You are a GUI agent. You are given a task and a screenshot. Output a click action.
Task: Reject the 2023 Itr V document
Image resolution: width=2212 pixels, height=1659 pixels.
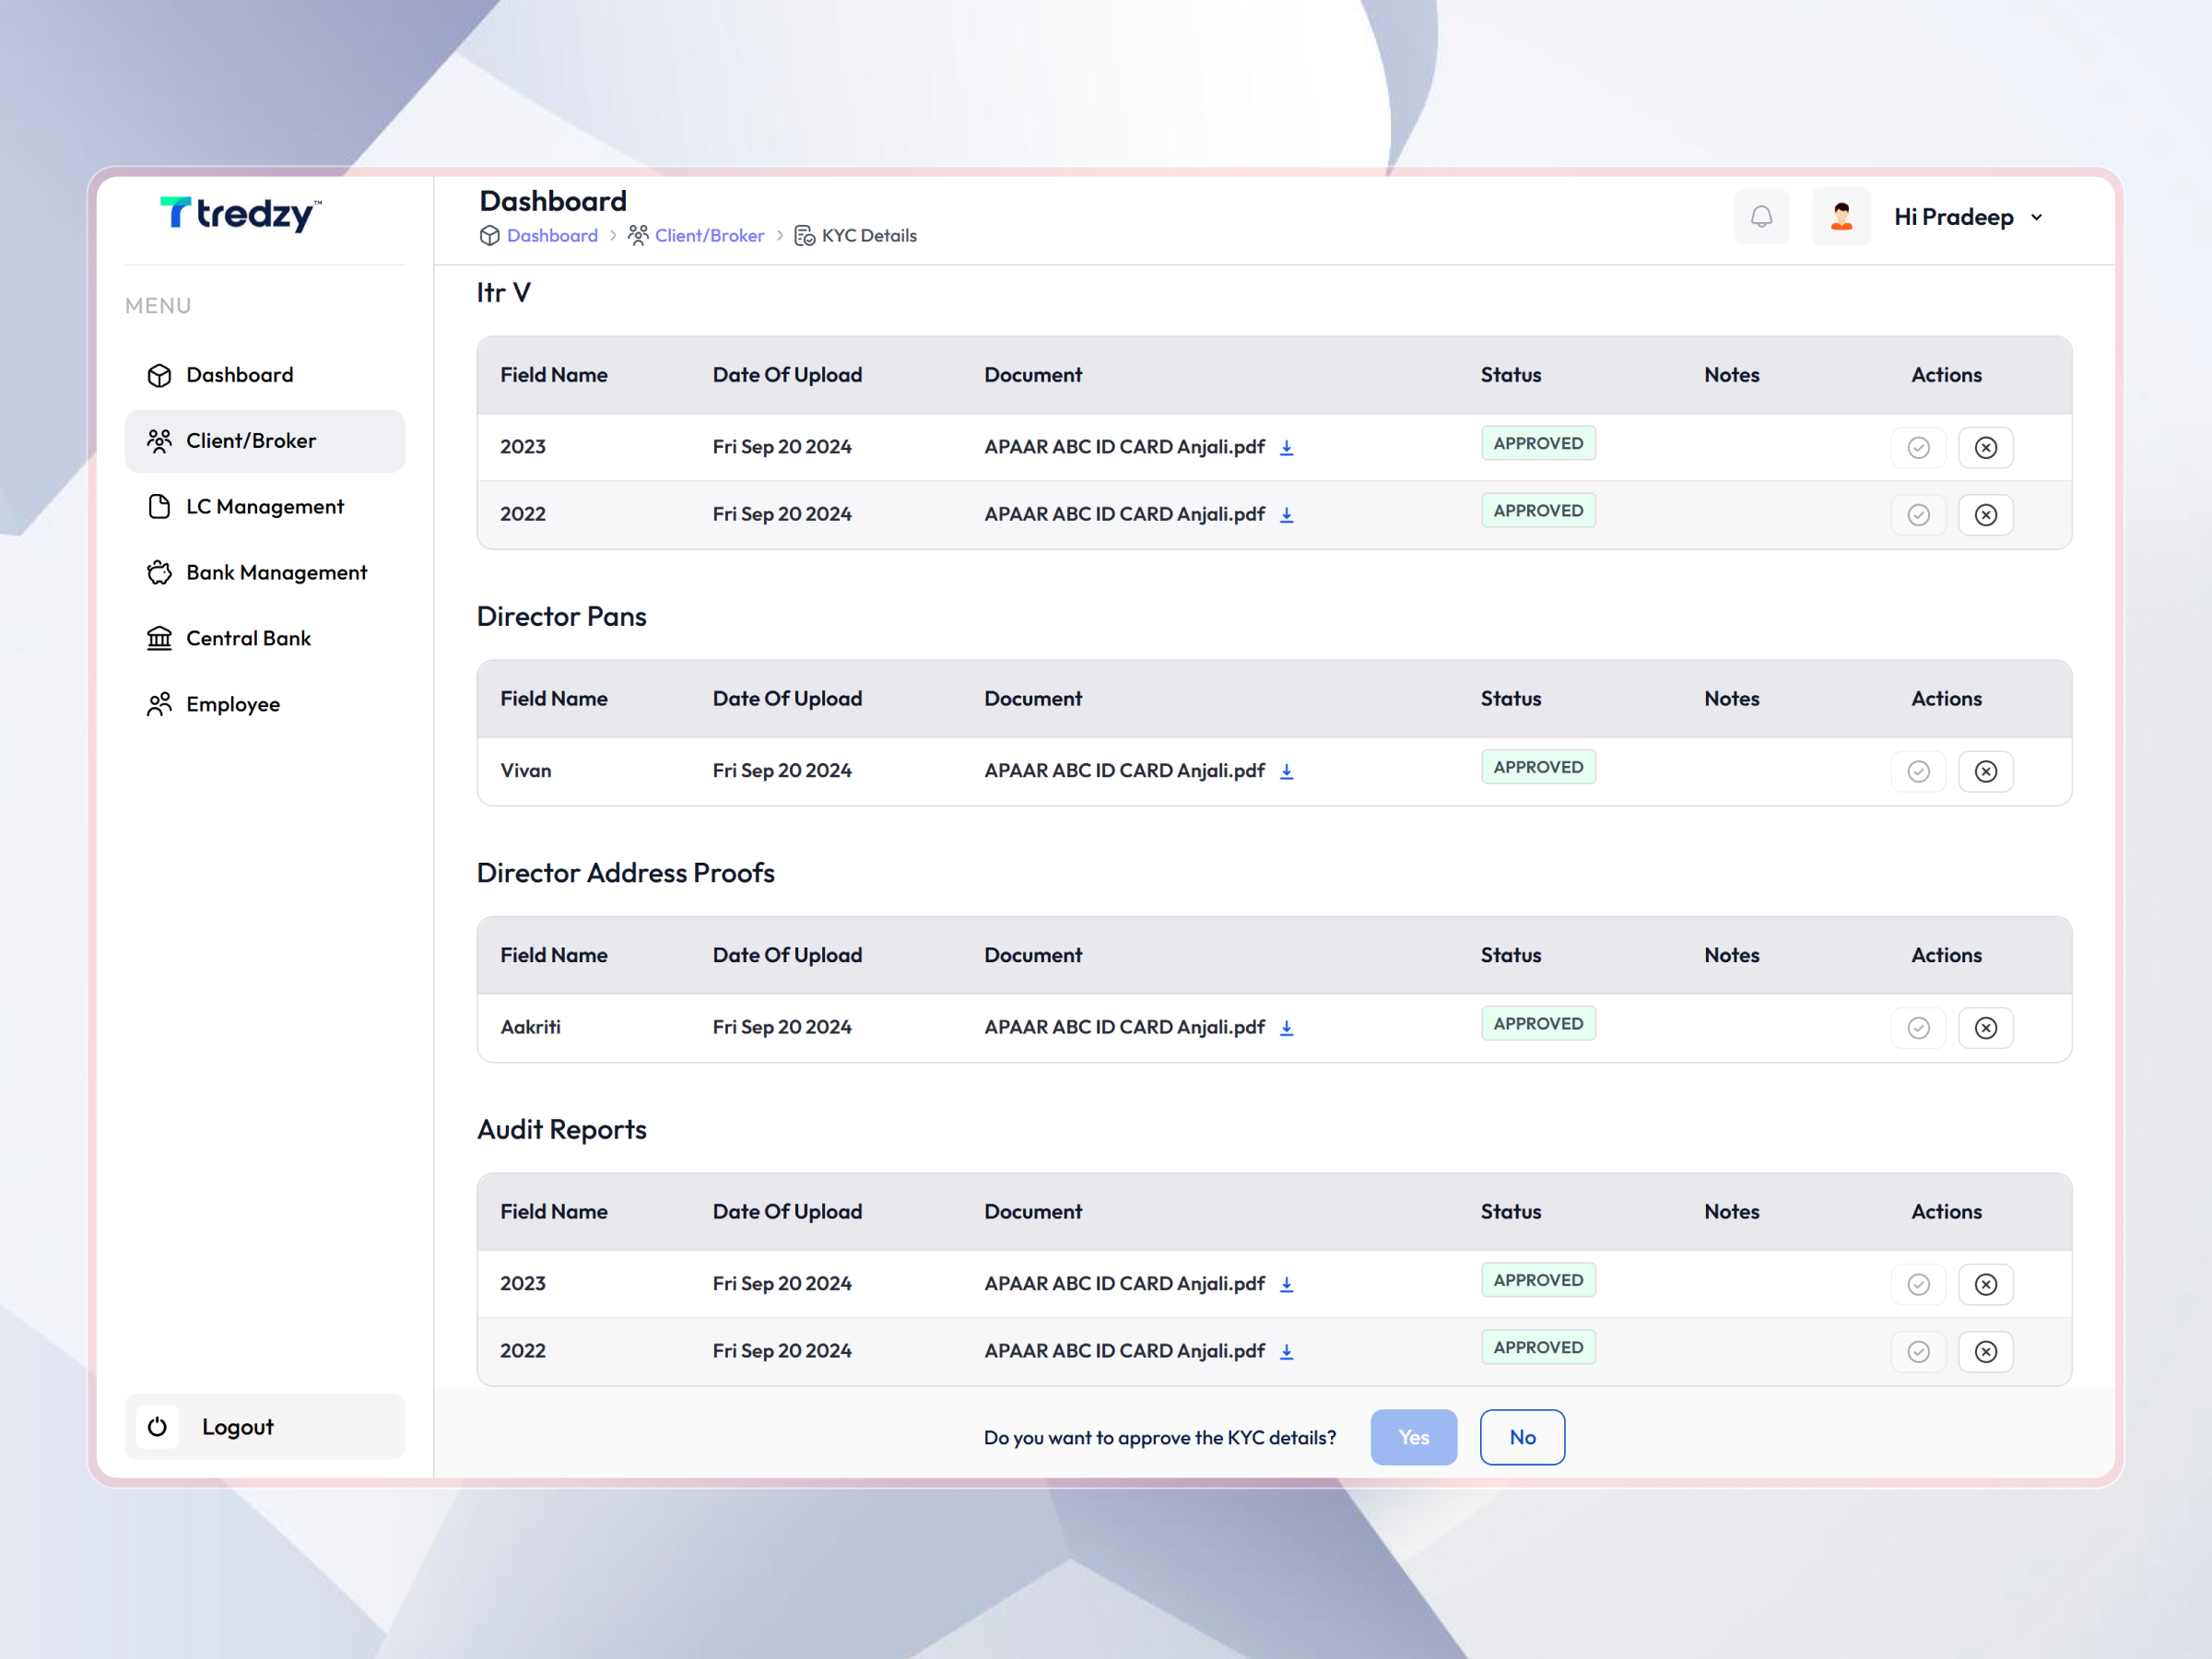click(x=1986, y=447)
